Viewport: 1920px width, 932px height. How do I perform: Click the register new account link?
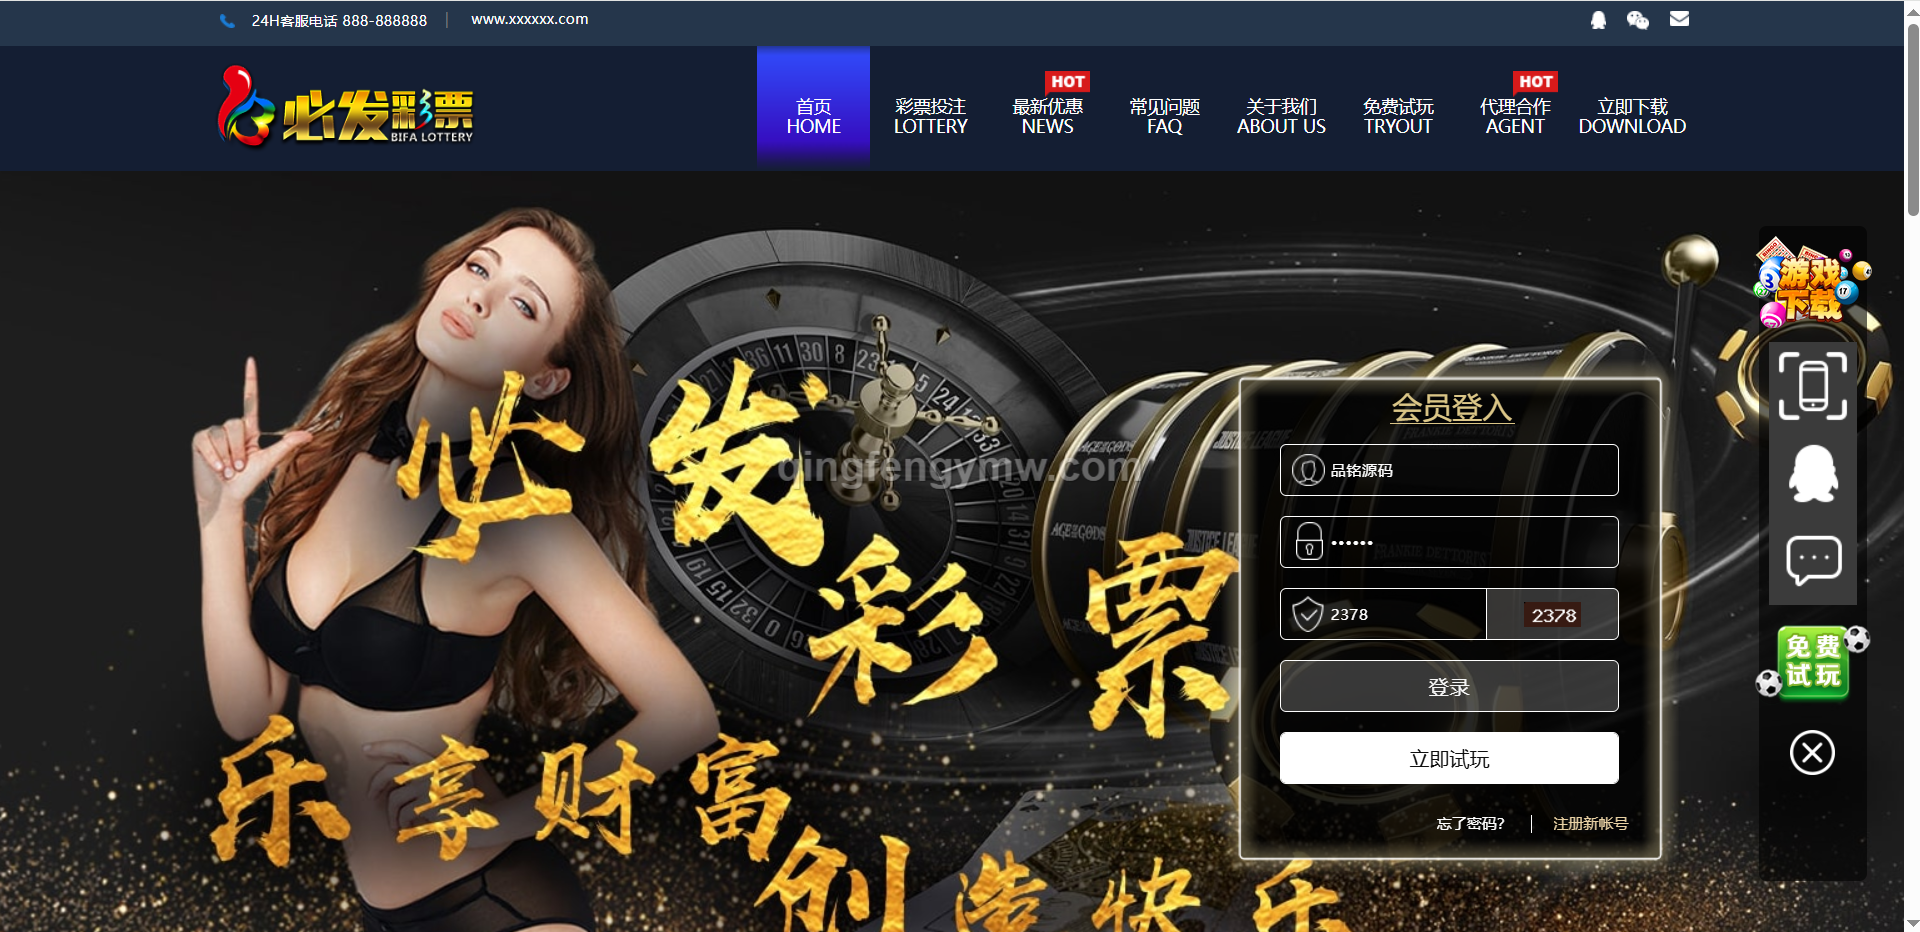pyautogui.click(x=1590, y=824)
